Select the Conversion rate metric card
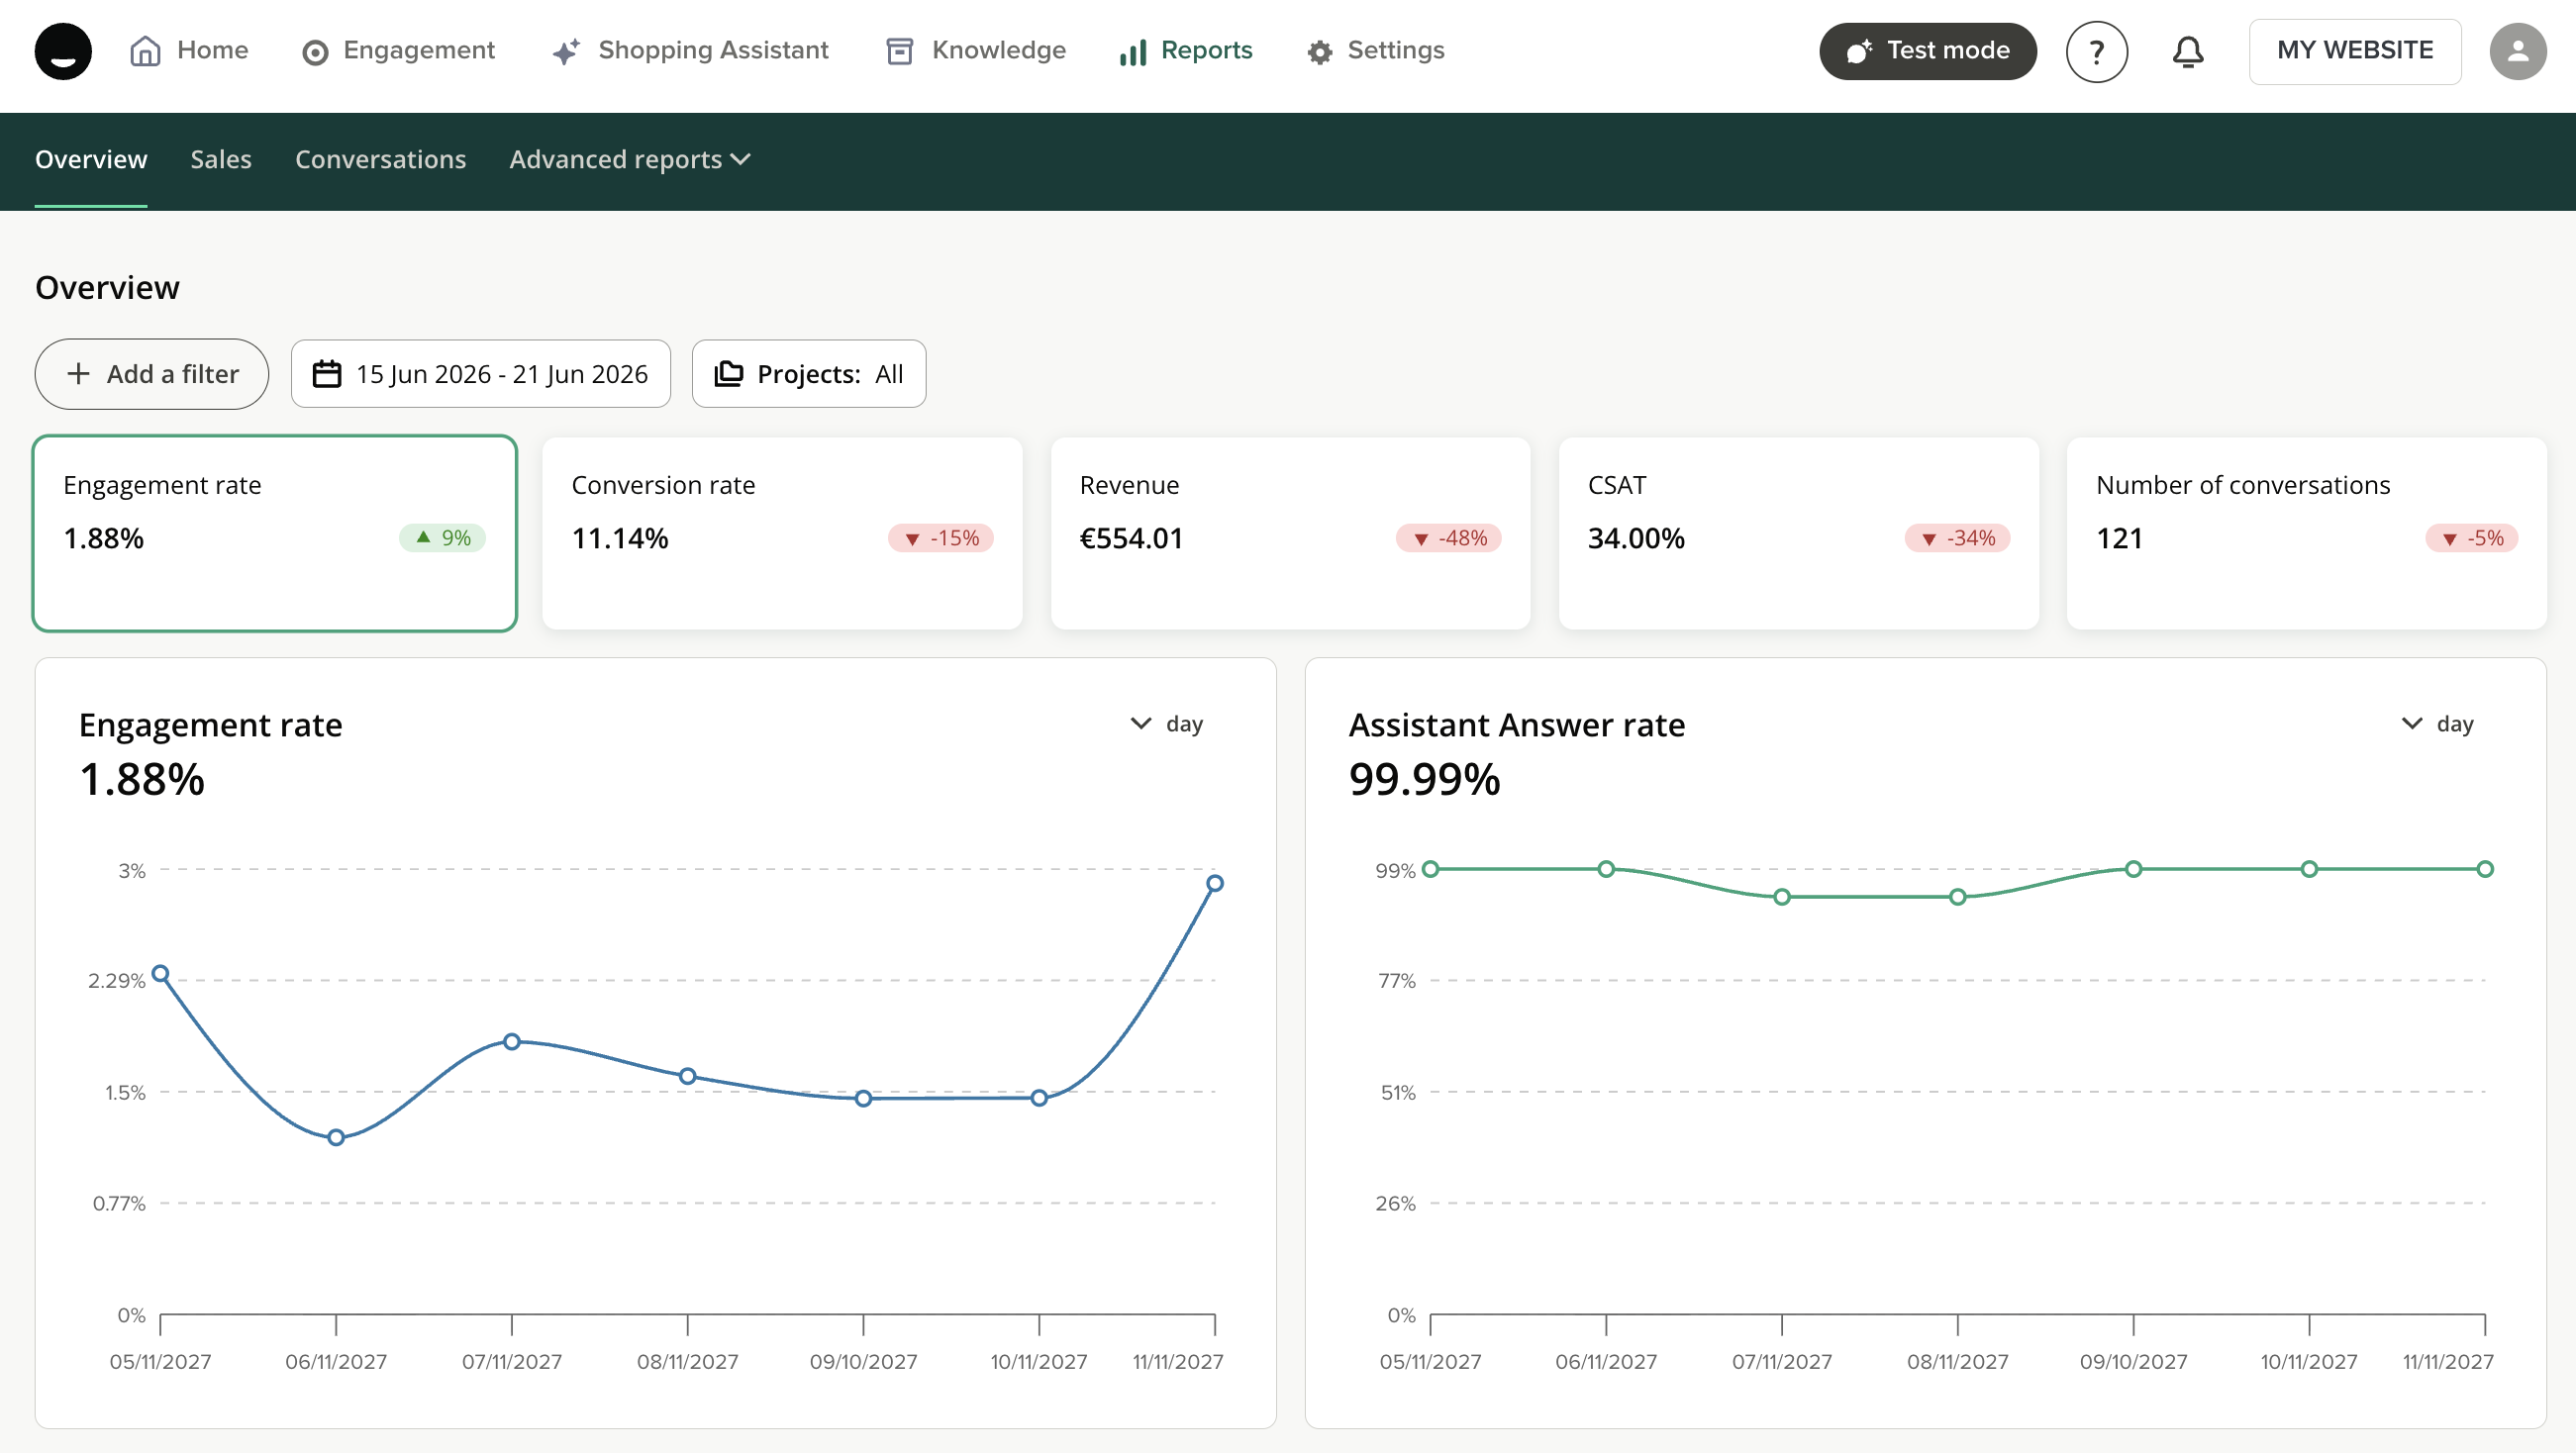Screen dimensions: 2576x1453 pos(782,533)
